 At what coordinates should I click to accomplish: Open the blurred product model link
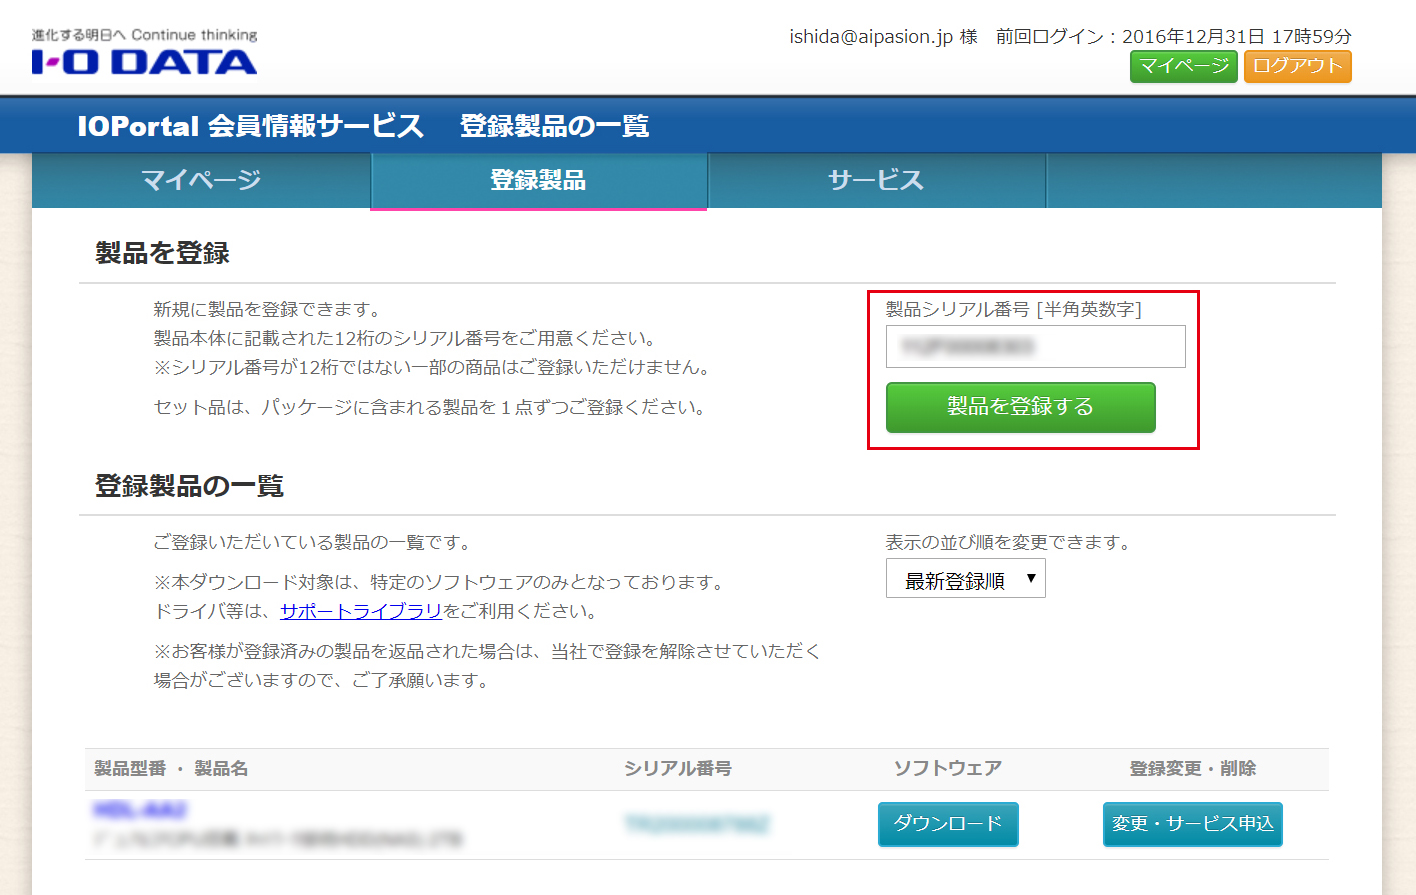click(140, 809)
